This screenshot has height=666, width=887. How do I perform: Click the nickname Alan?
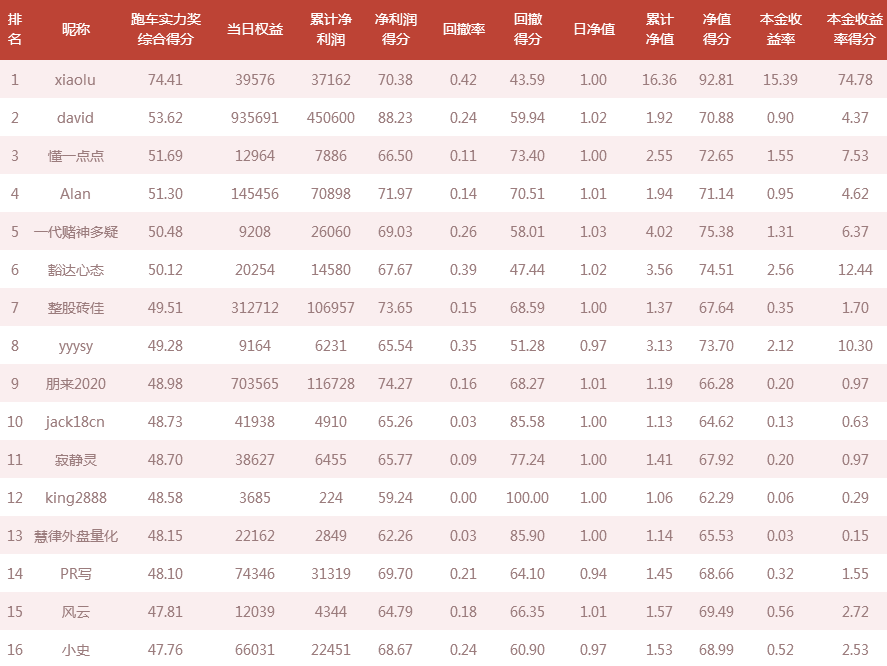75,194
